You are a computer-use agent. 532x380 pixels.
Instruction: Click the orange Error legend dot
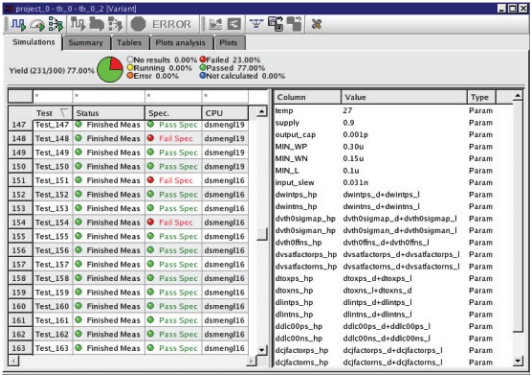pyautogui.click(x=130, y=76)
